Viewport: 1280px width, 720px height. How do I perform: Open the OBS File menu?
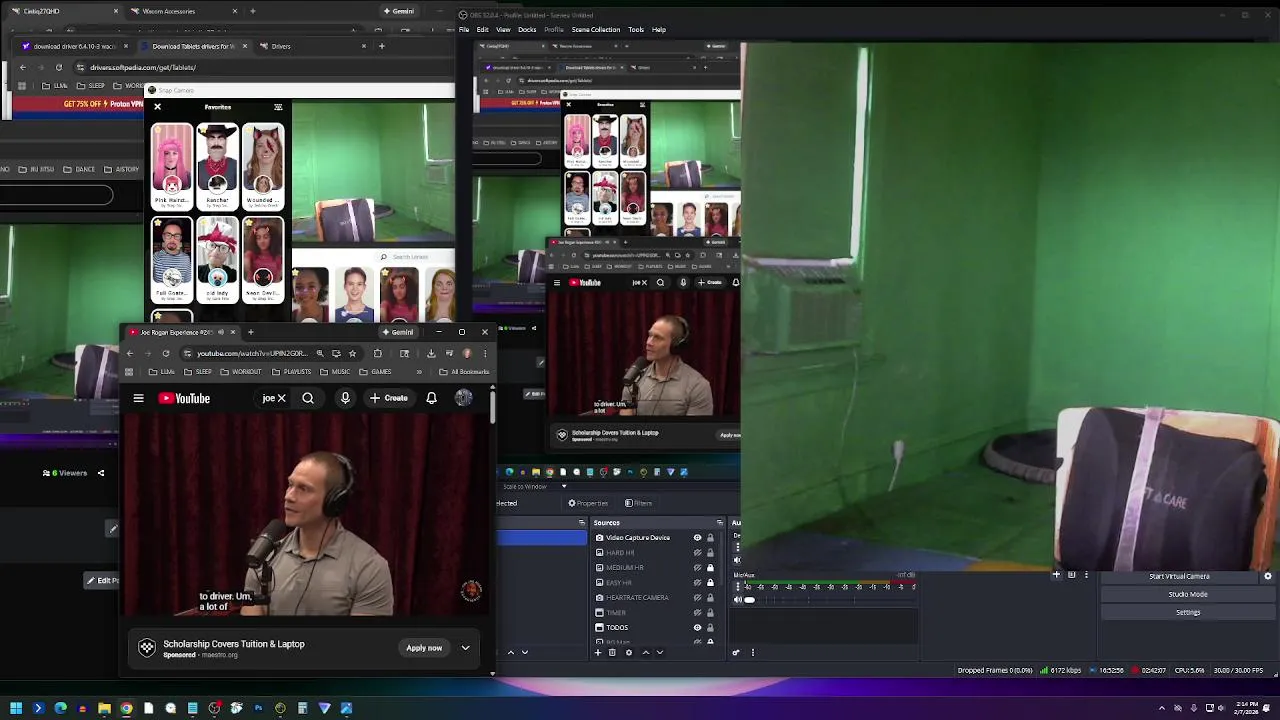[x=464, y=30]
